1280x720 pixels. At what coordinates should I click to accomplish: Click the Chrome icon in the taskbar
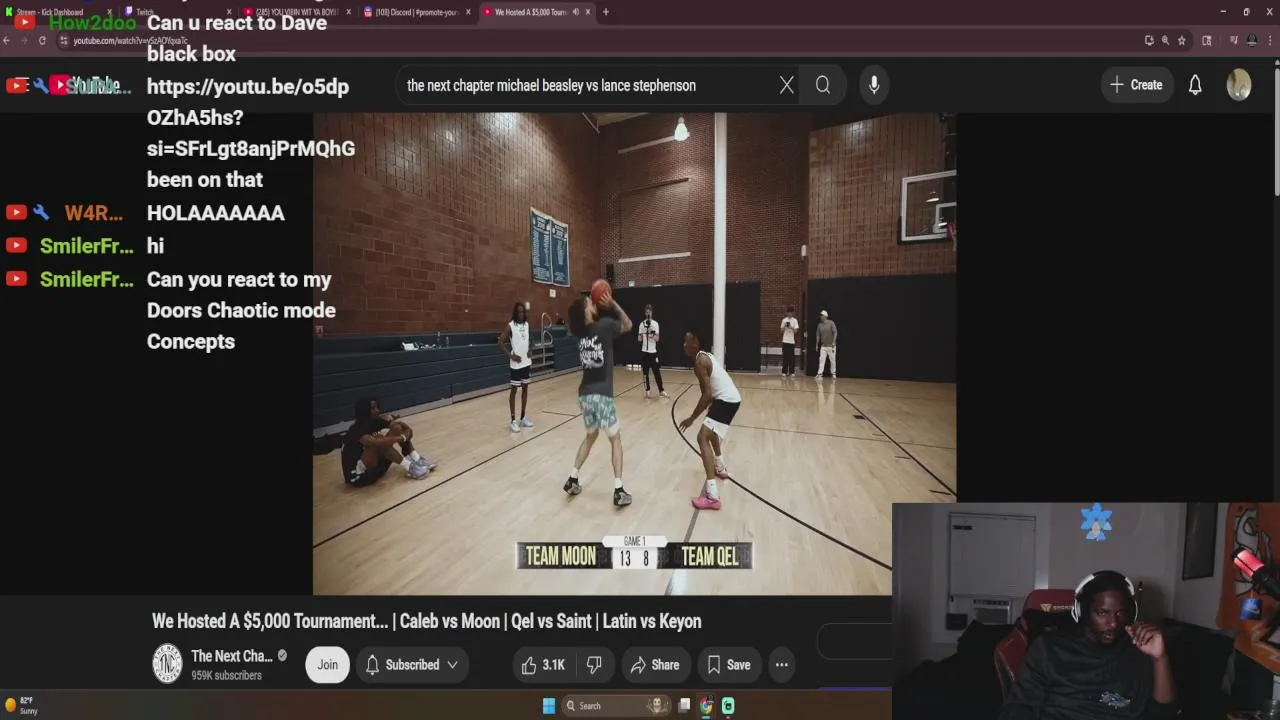706,706
